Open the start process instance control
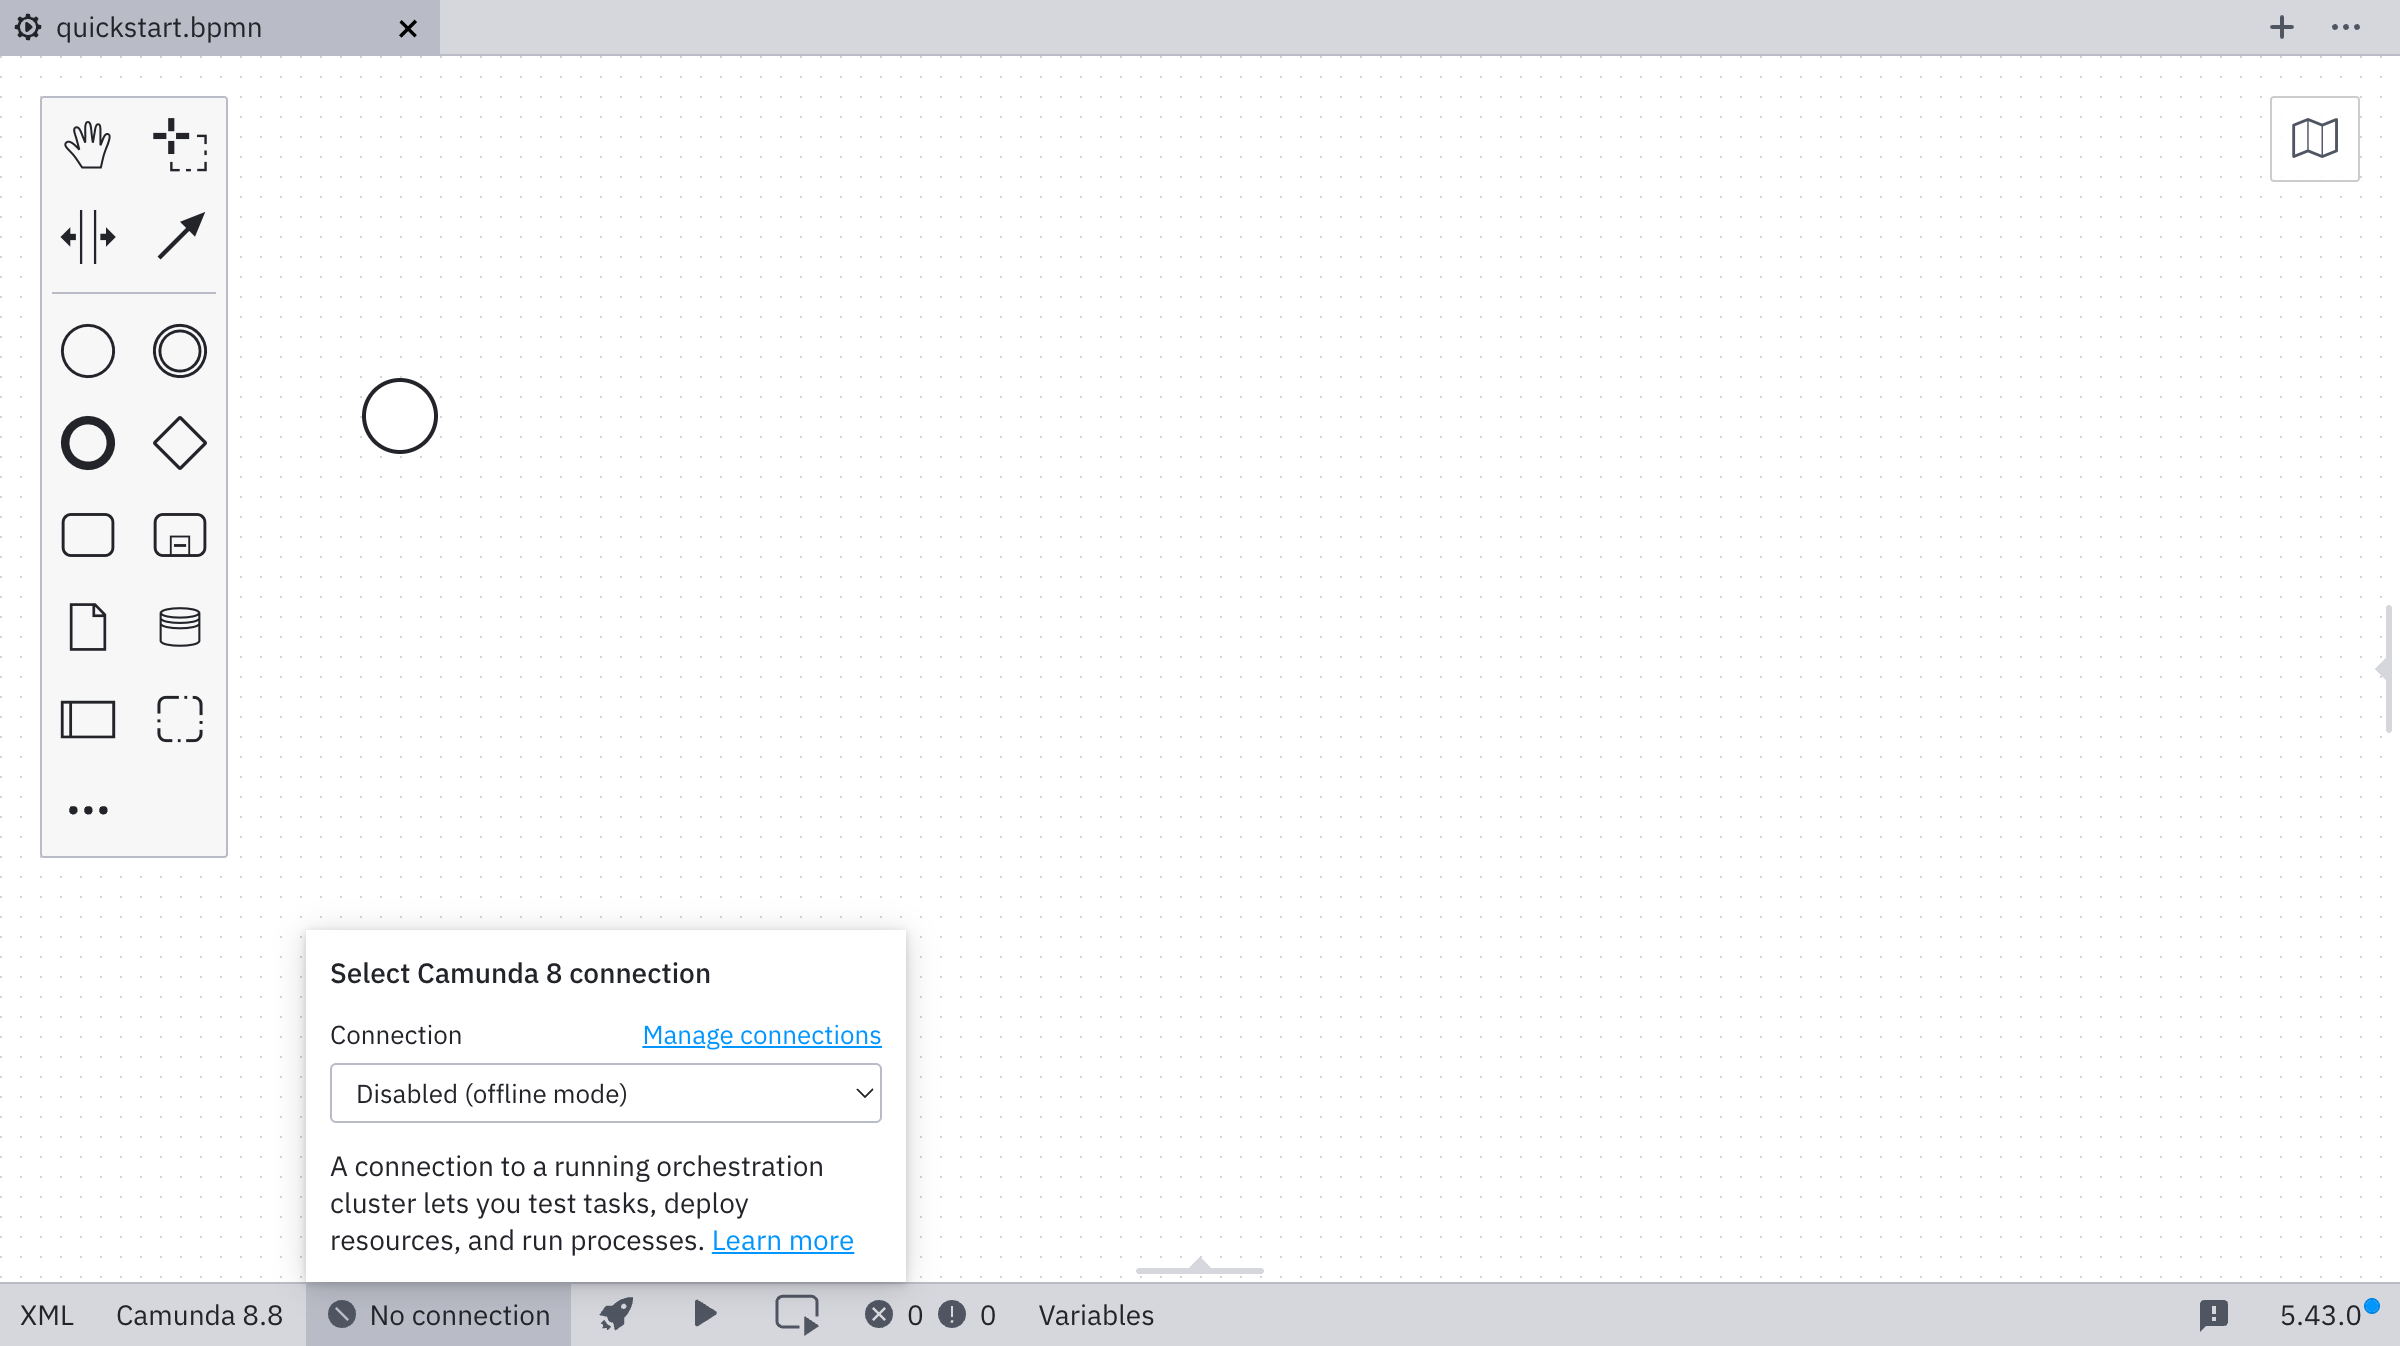This screenshot has width=2400, height=1346. [705, 1315]
